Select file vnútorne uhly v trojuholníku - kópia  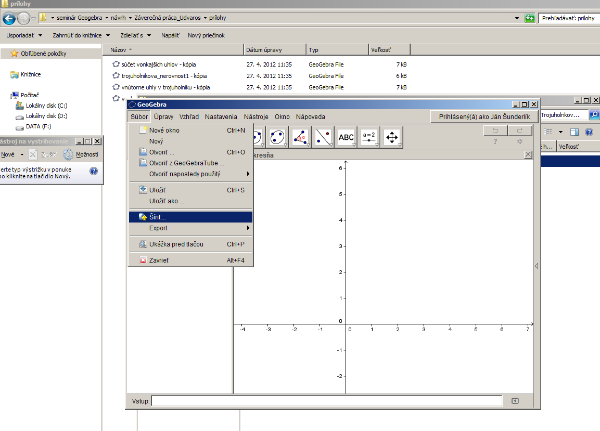coord(161,87)
